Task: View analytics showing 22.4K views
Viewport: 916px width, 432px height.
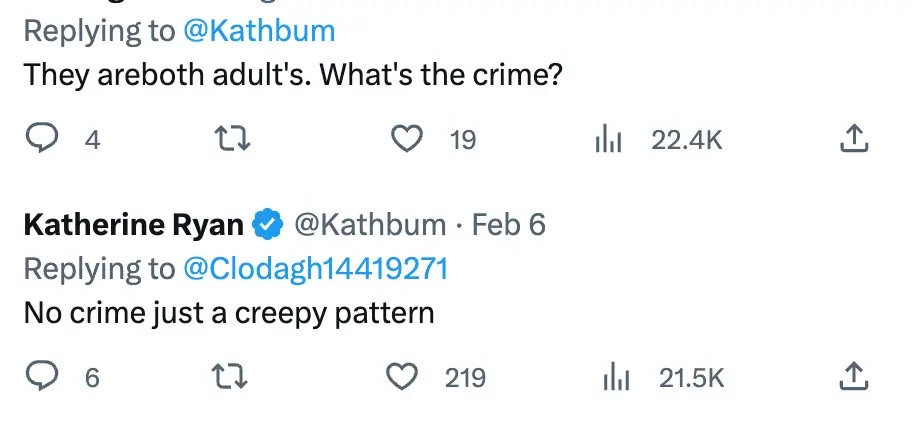Action: point(609,140)
